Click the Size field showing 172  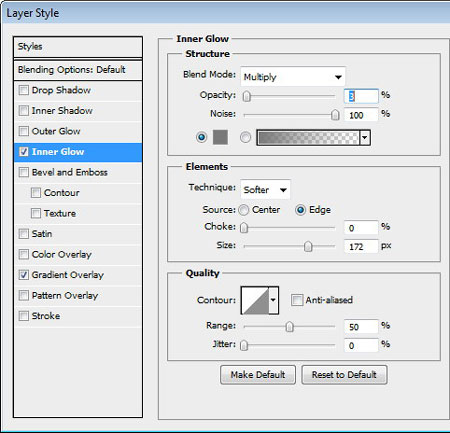tap(361, 247)
